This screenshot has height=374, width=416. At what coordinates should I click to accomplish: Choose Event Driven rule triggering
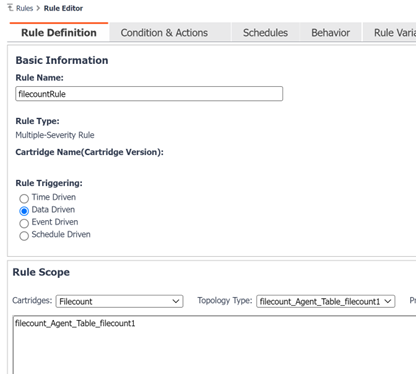pos(24,223)
